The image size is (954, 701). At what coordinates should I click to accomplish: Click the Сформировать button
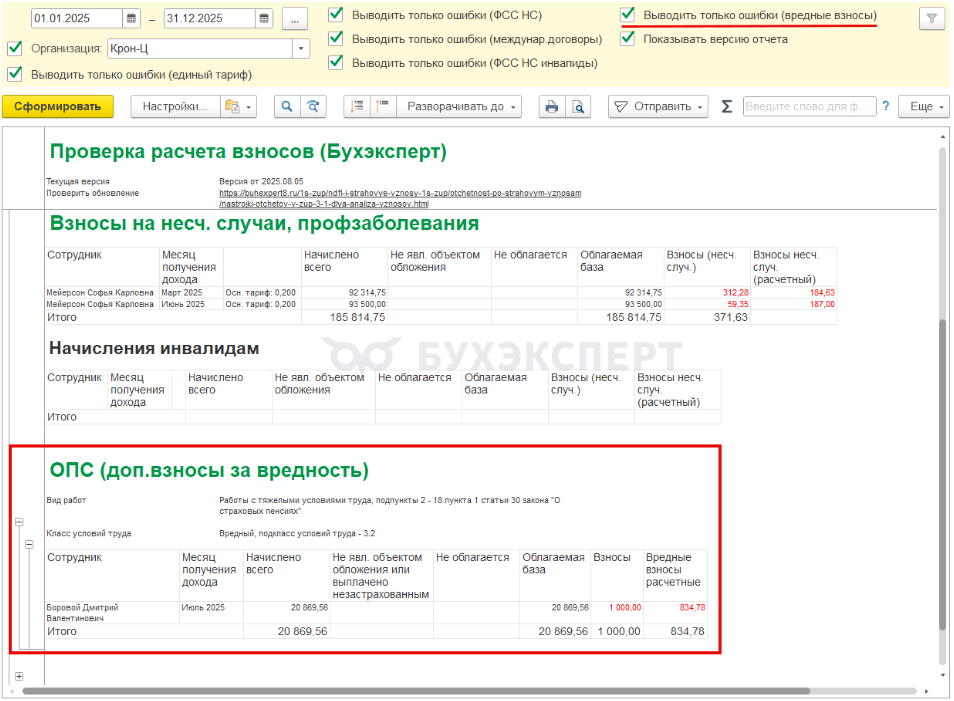(58, 106)
